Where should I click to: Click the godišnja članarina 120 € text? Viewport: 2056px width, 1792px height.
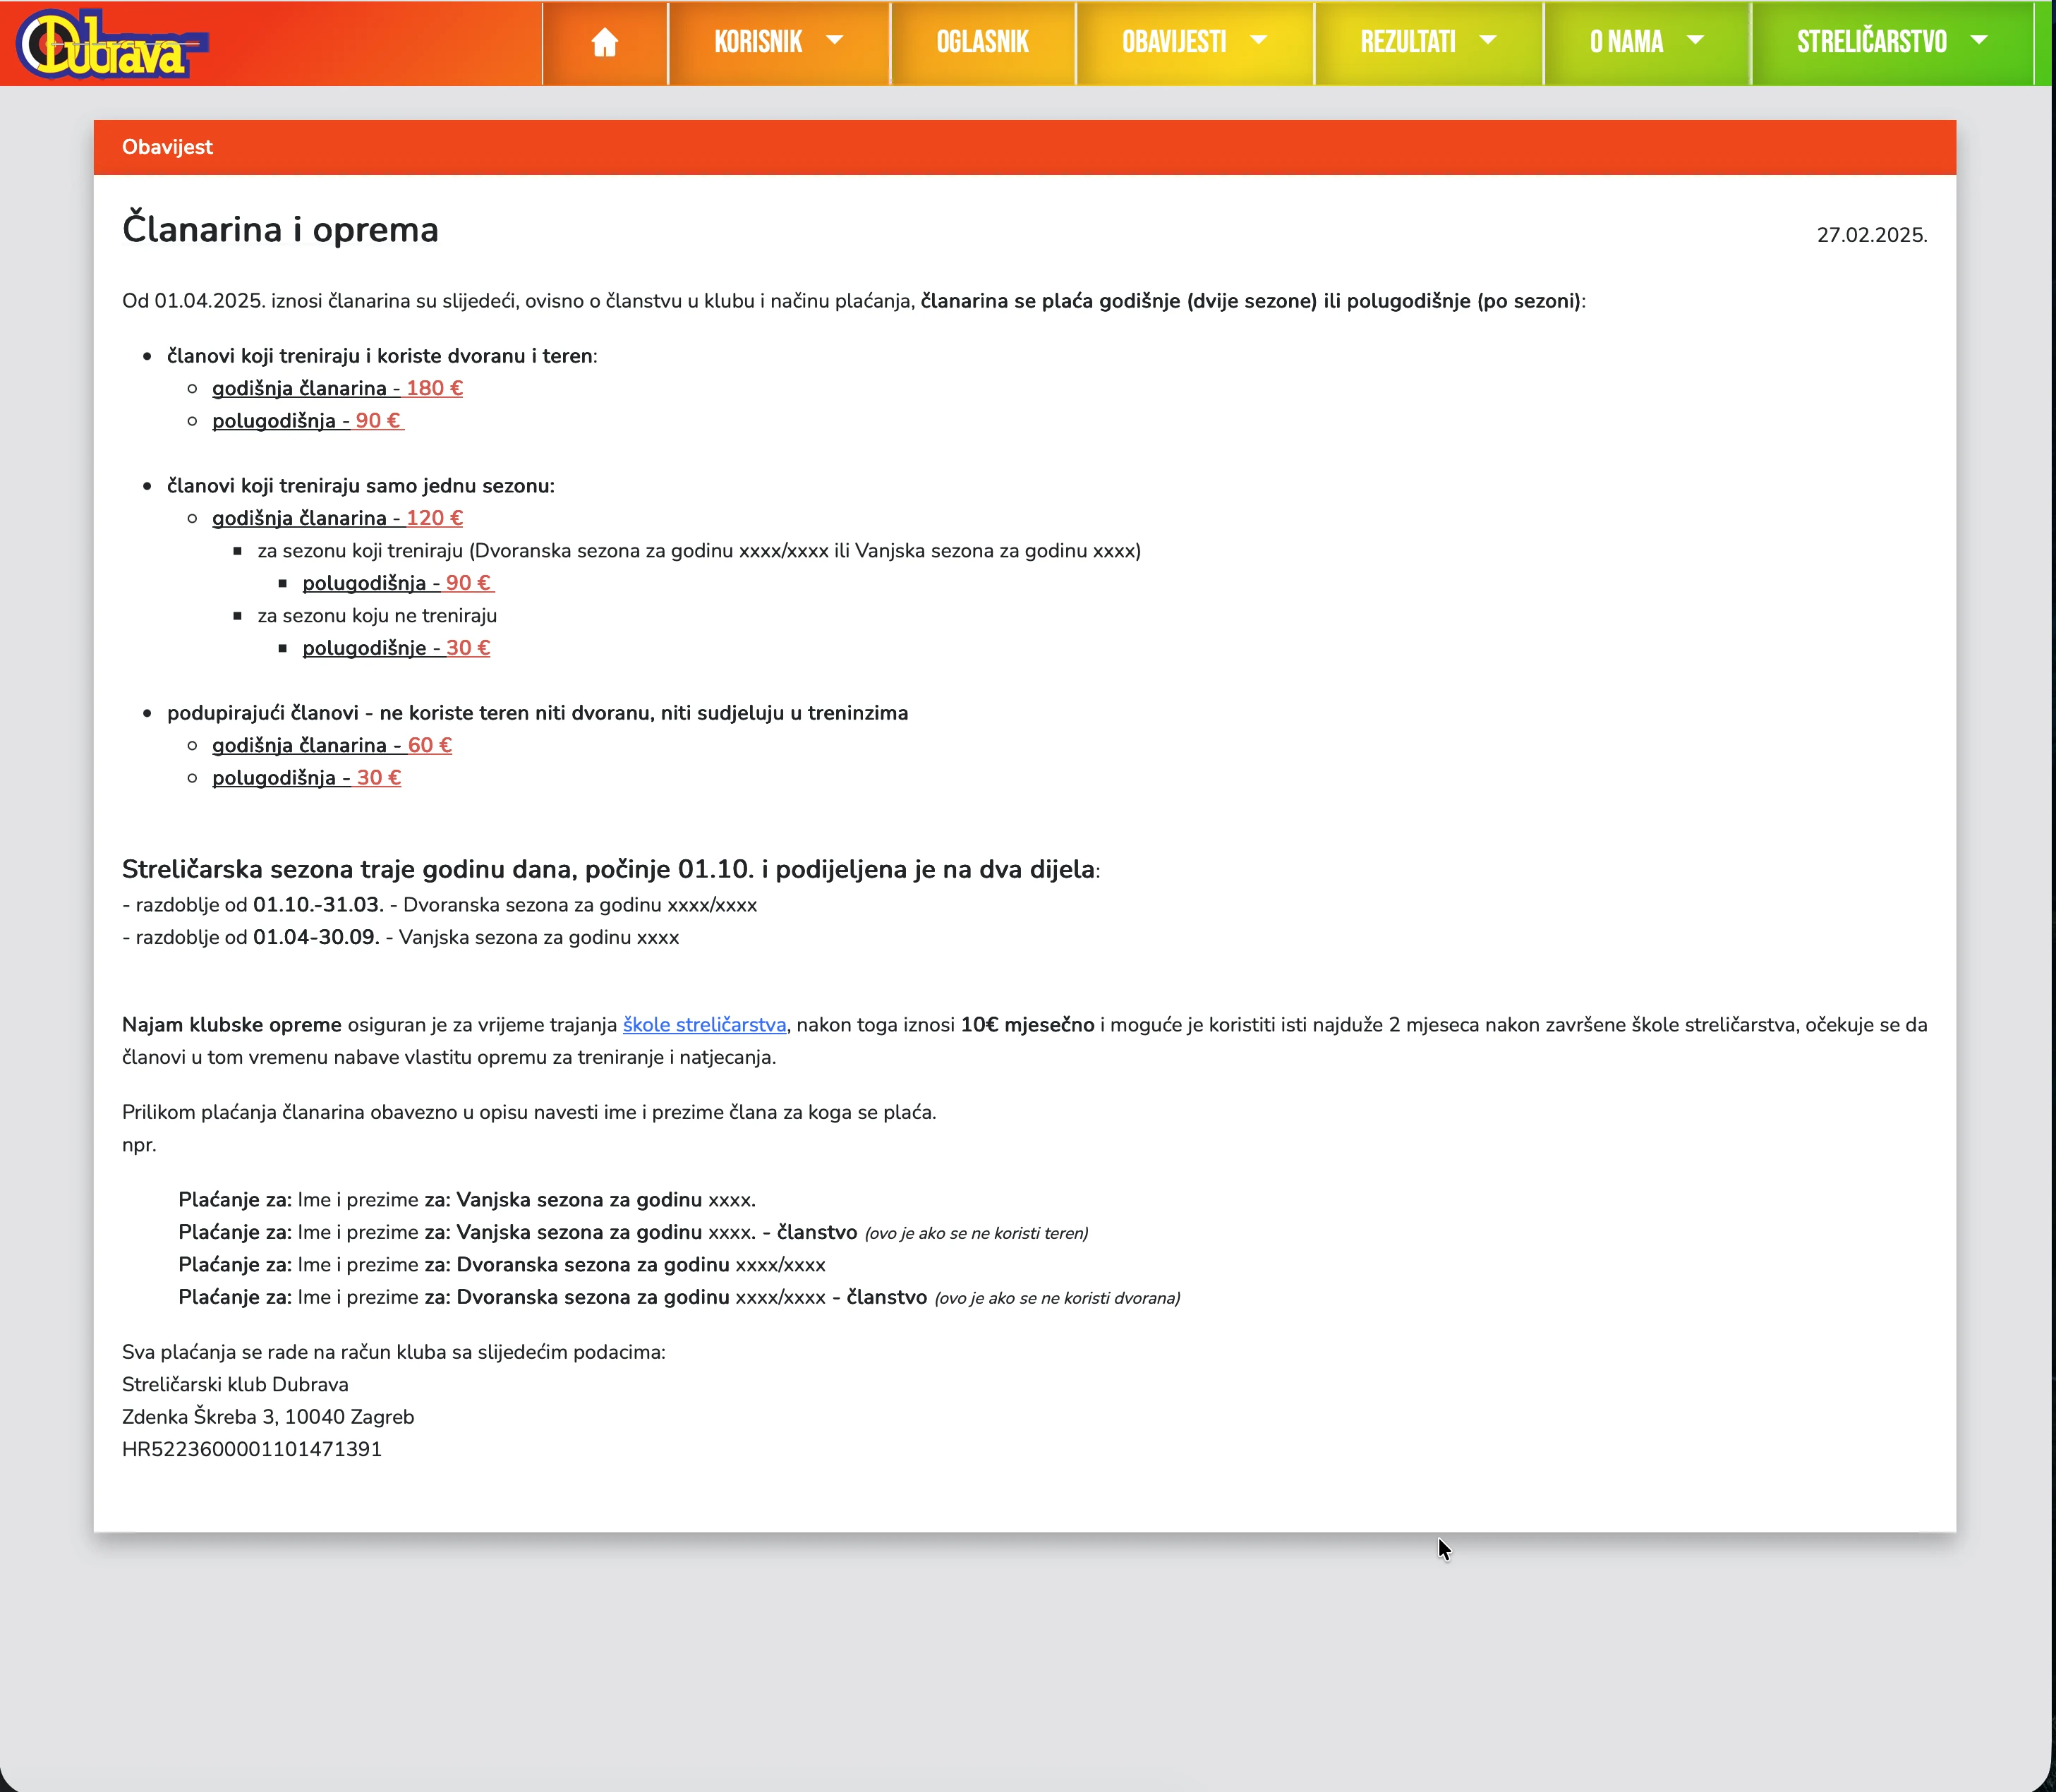pyautogui.click(x=337, y=518)
